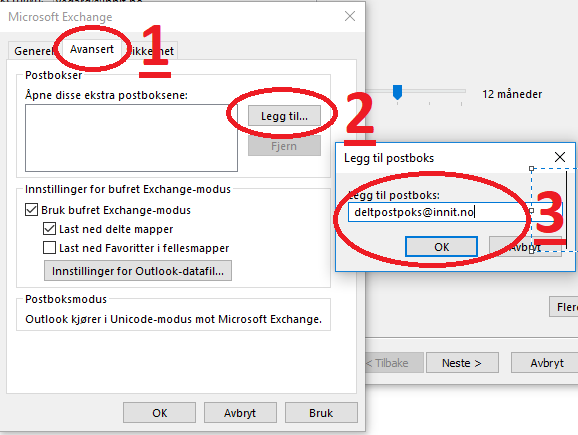The image size is (578, 435).
Task: Confirm Legg til postboks with OK
Action: (441, 247)
